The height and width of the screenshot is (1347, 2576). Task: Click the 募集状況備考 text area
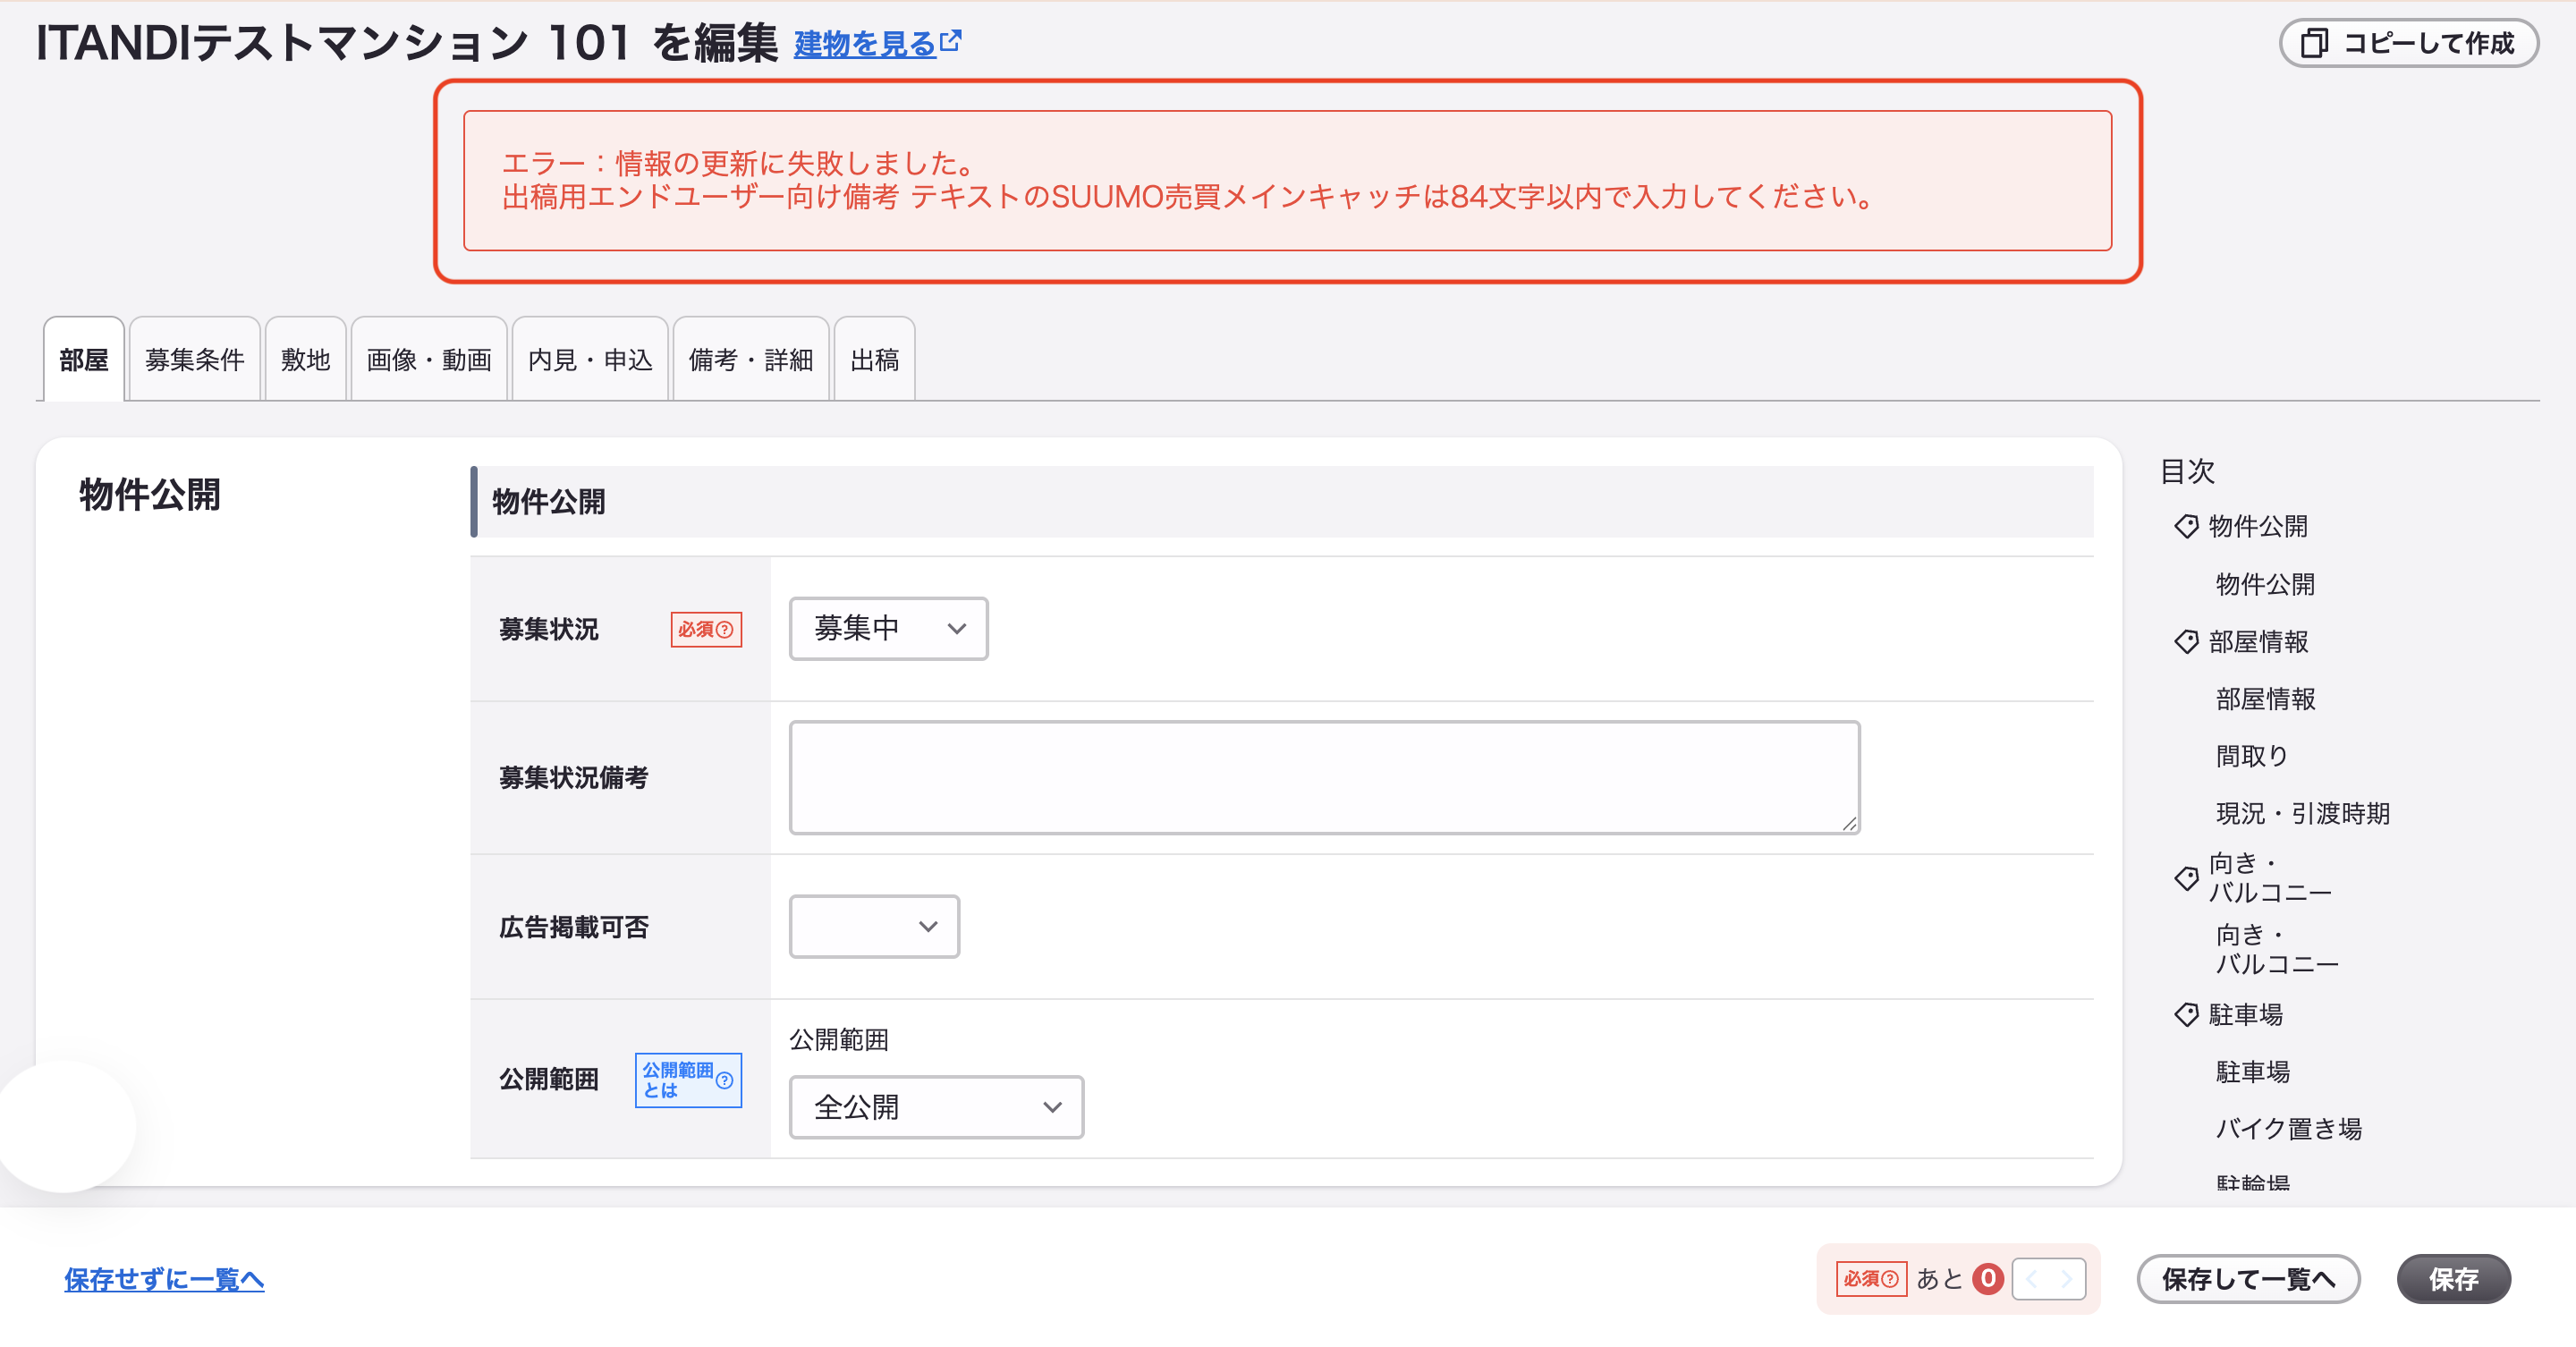coord(1324,777)
